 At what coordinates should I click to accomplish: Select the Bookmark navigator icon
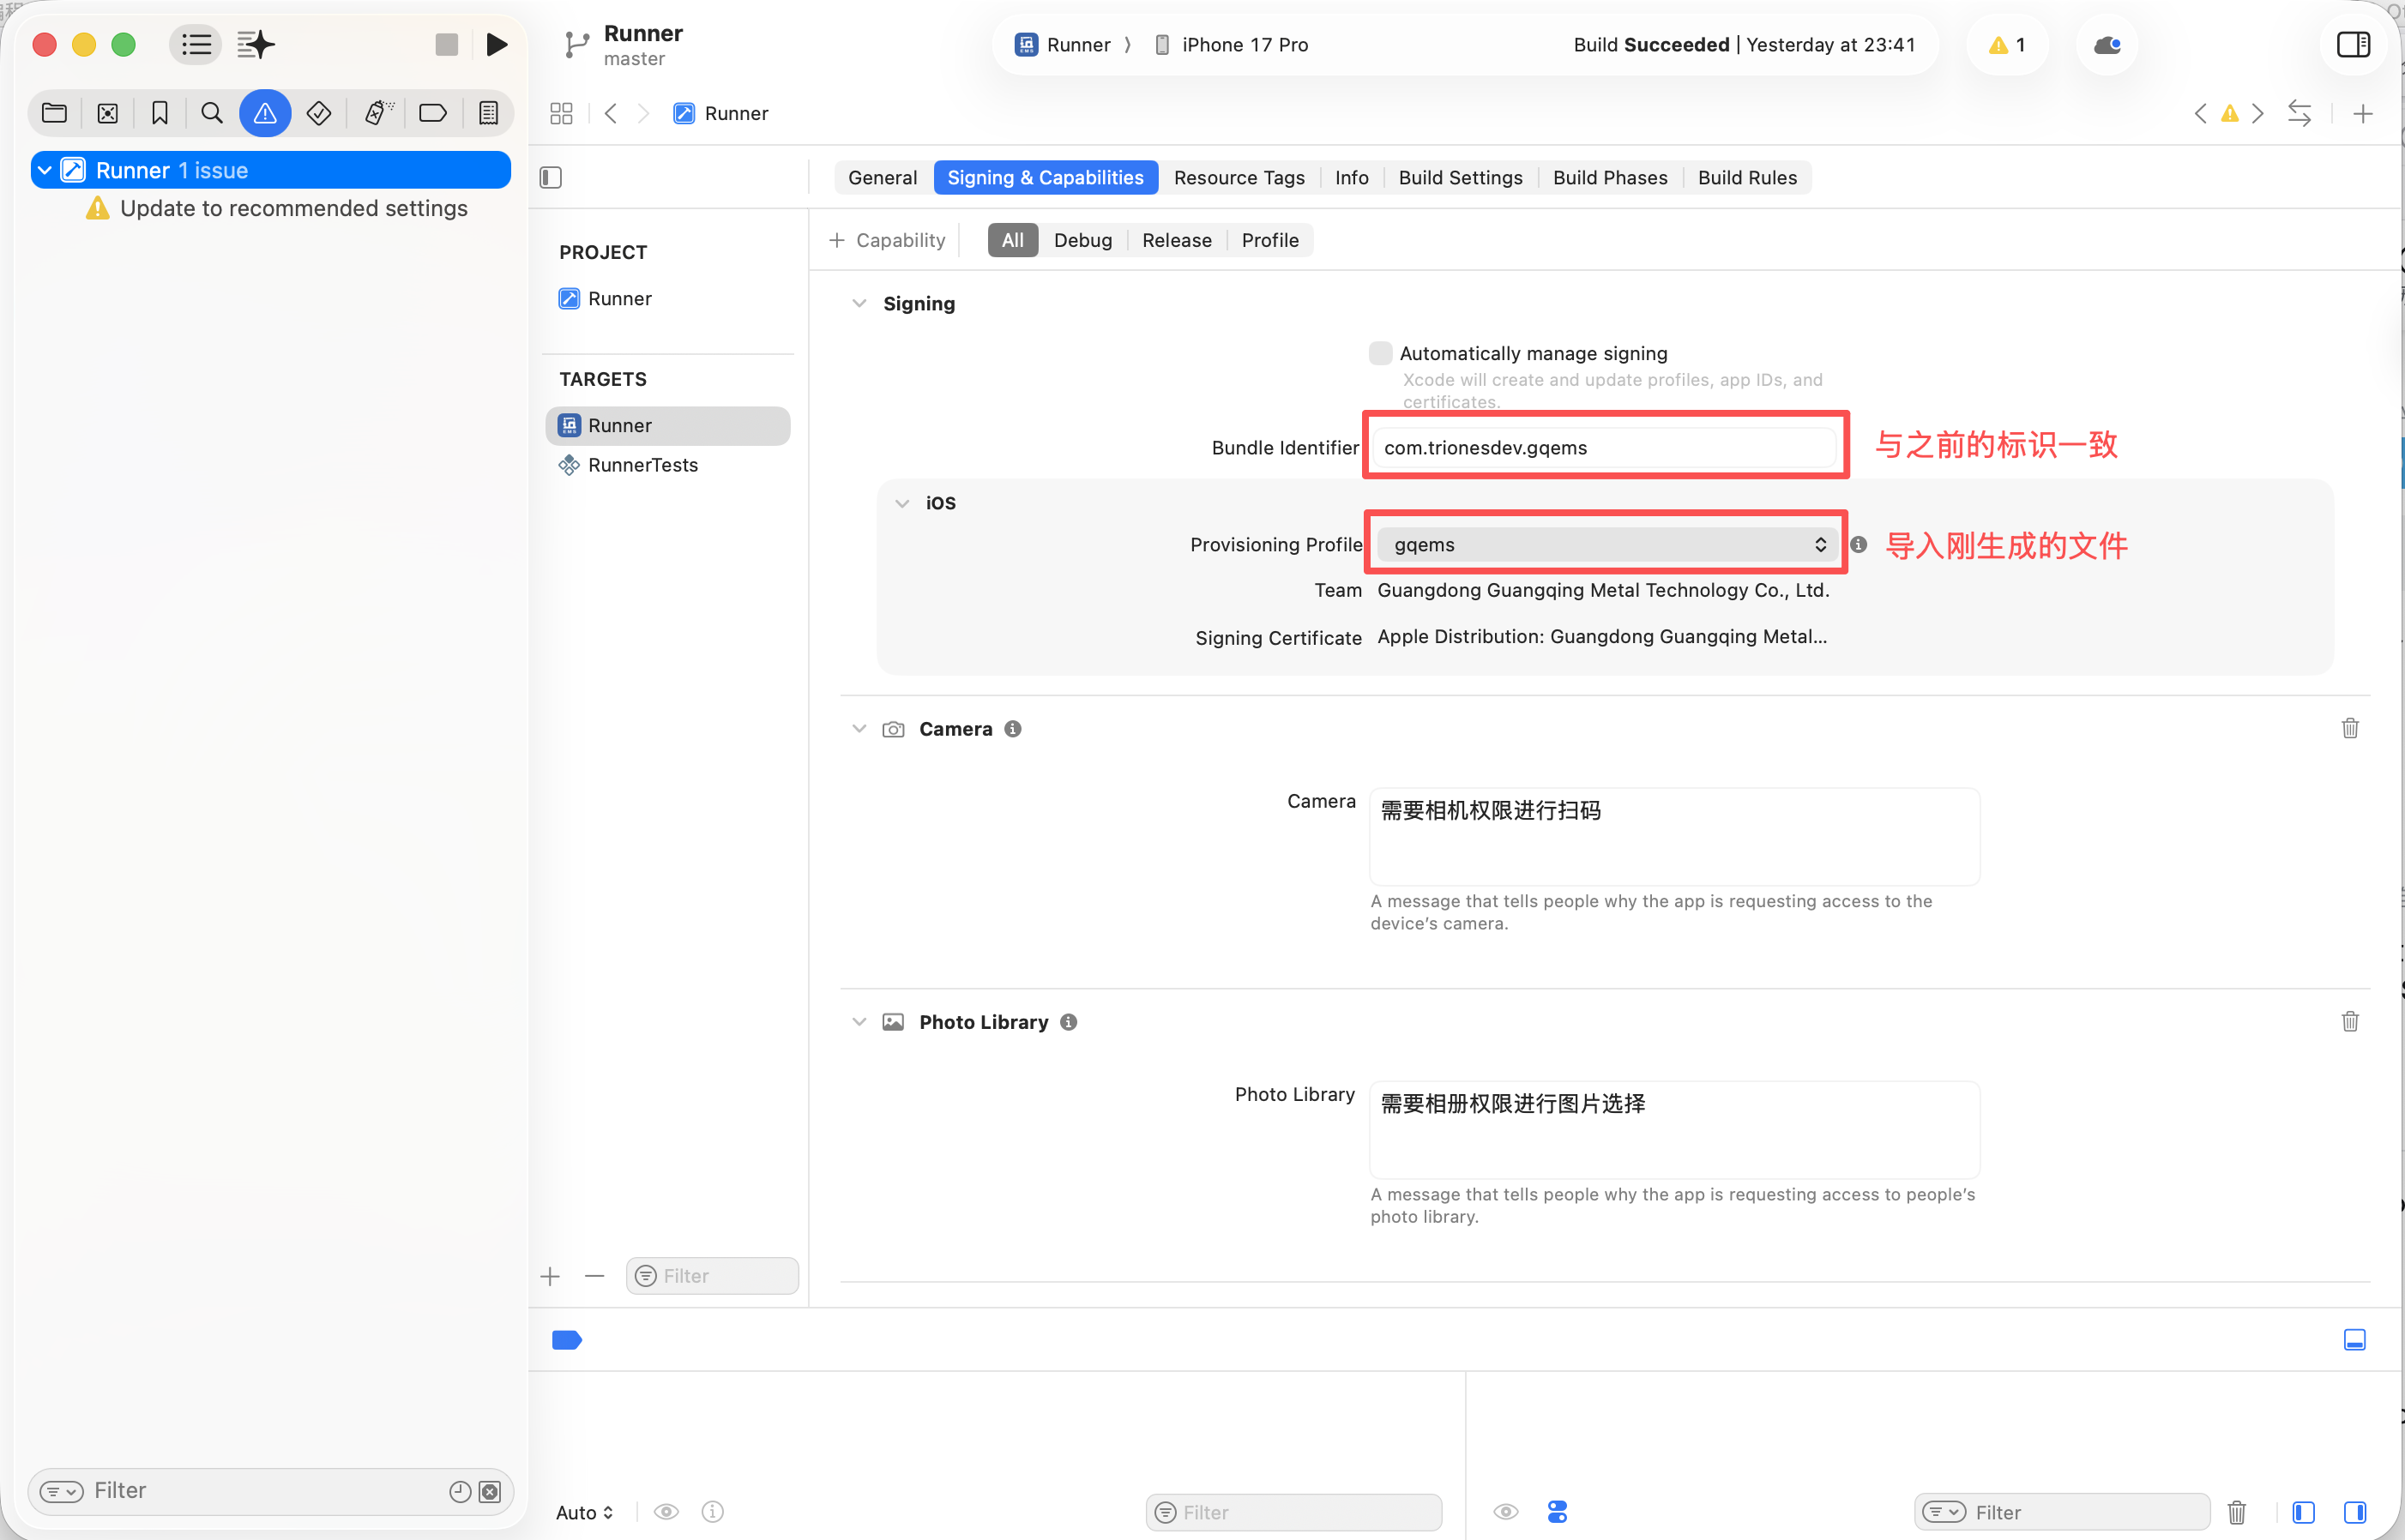click(159, 113)
